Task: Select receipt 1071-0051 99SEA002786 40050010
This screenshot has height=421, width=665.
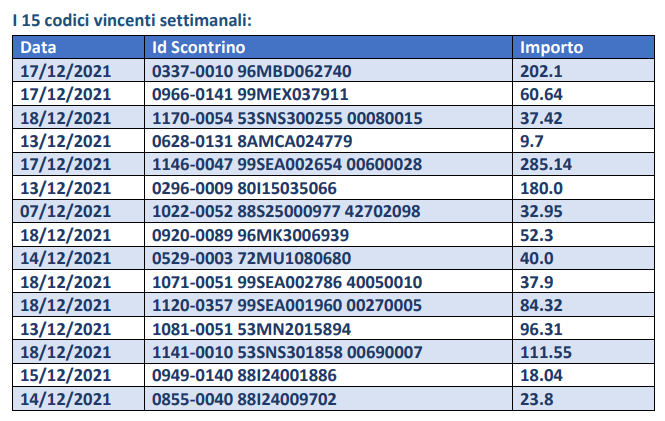Action: pos(286,280)
